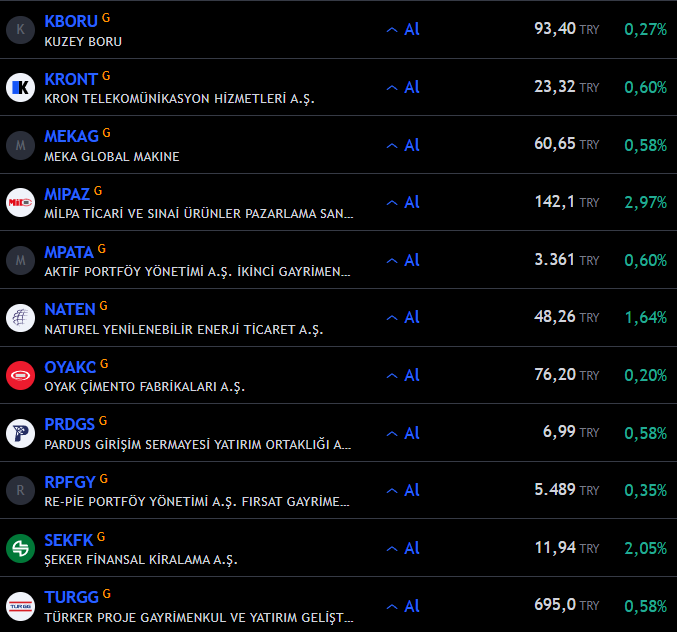Click the Al rating for OYAKC
Image resolution: width=677 pixels, height=632 pixels.
403,375
